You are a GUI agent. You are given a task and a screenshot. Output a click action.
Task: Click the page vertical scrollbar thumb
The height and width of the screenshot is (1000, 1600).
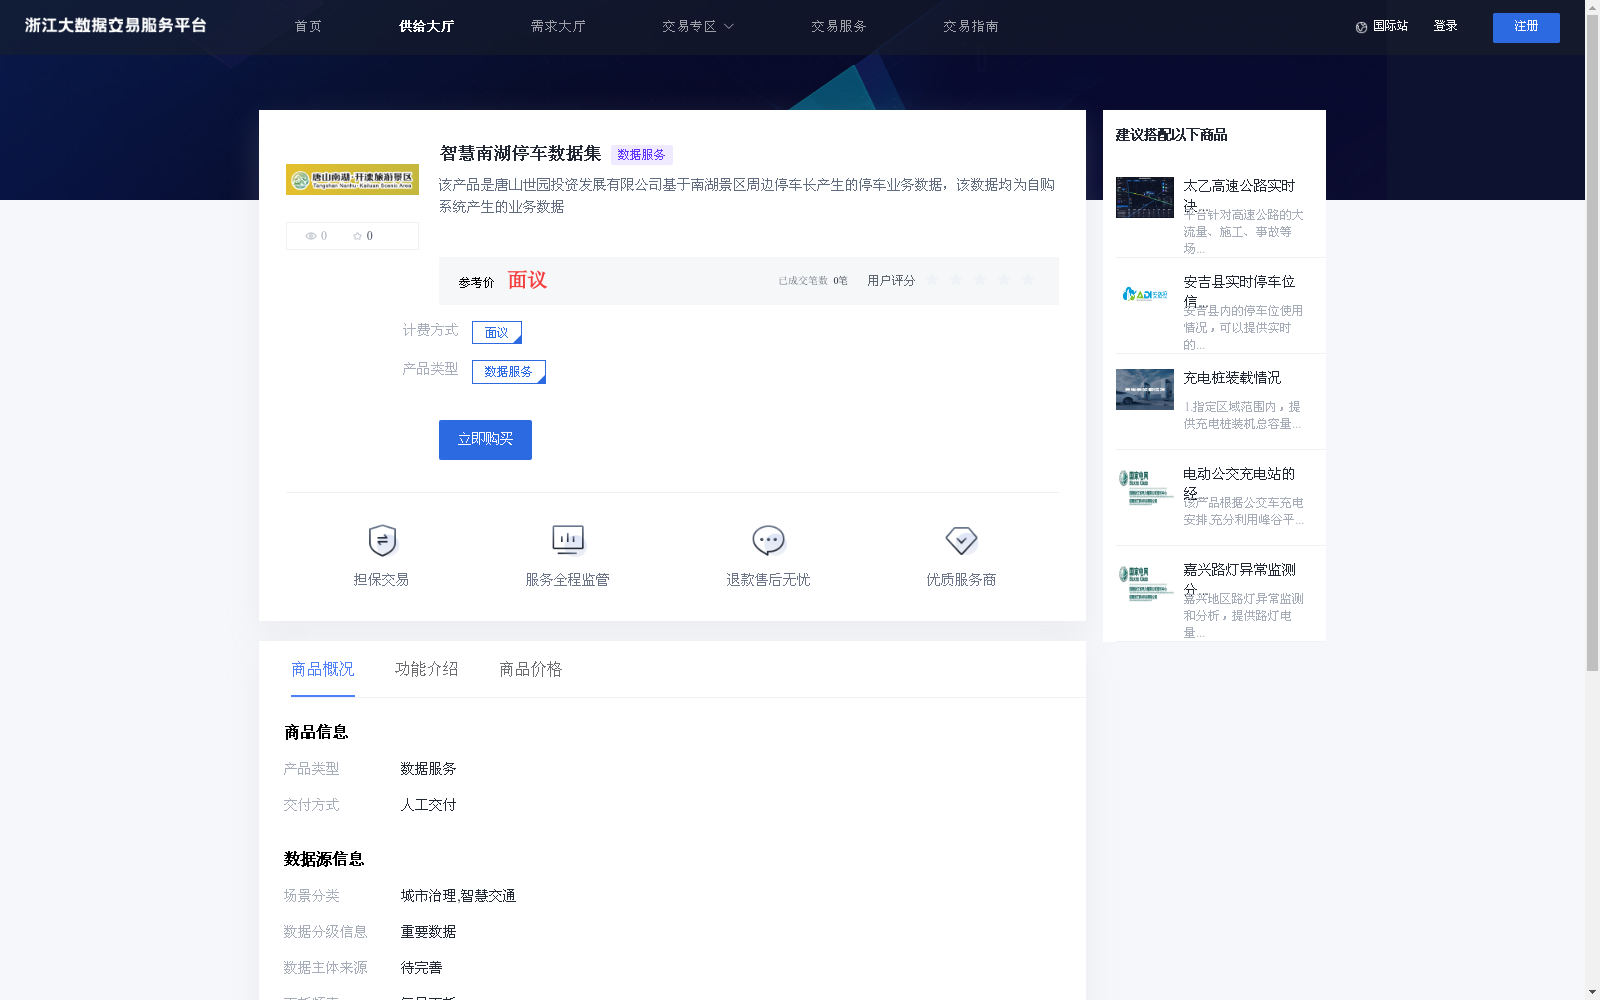click(1592, 340)
